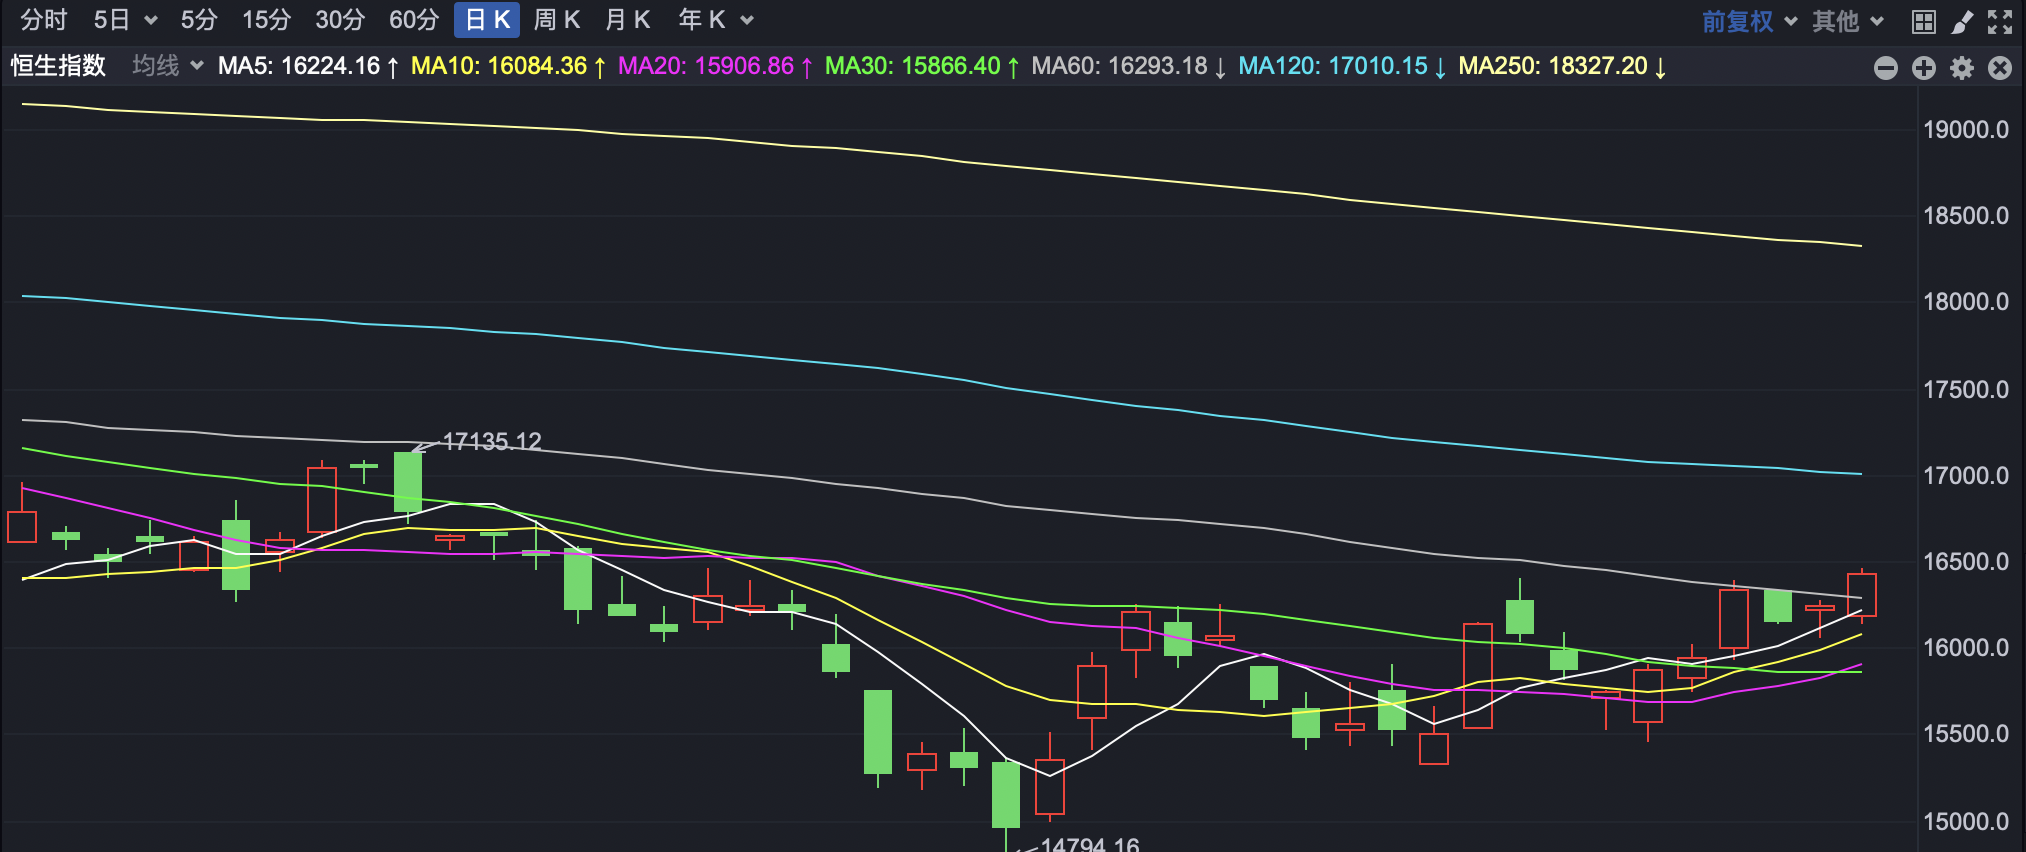
Task: Zoom in the chart with plus icon
Action: (x=1924, y=68)
